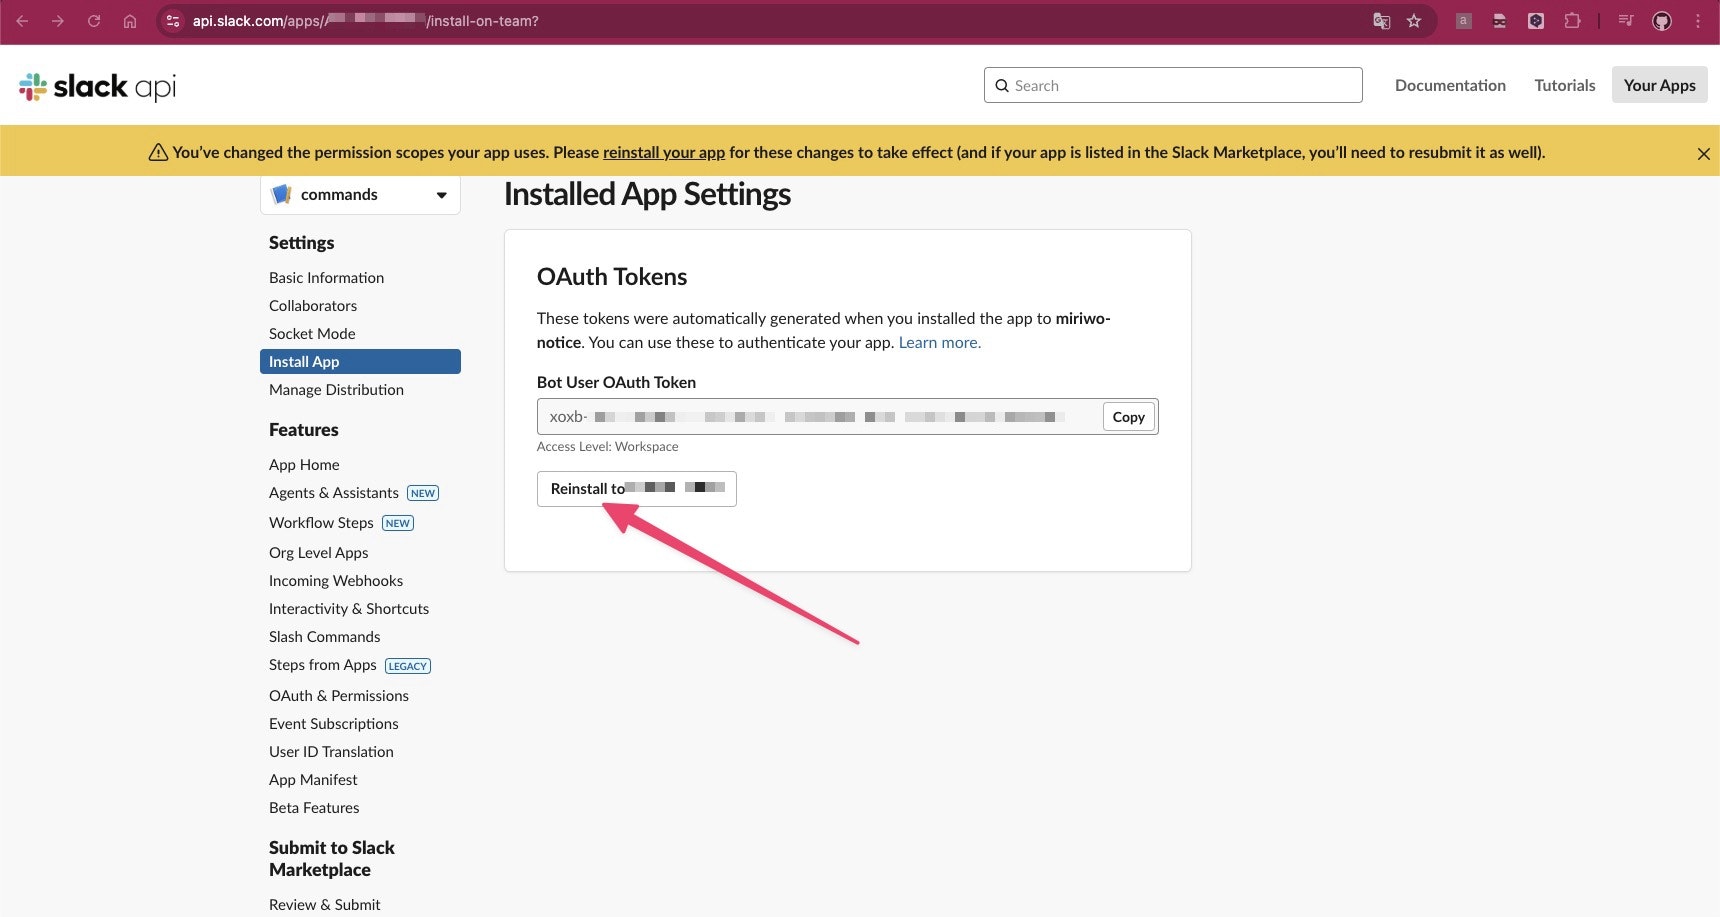The width and height of the screenshot is (1720, 917).
Task: Click the 'OAuth Tokens' heading
Action: 612,277
